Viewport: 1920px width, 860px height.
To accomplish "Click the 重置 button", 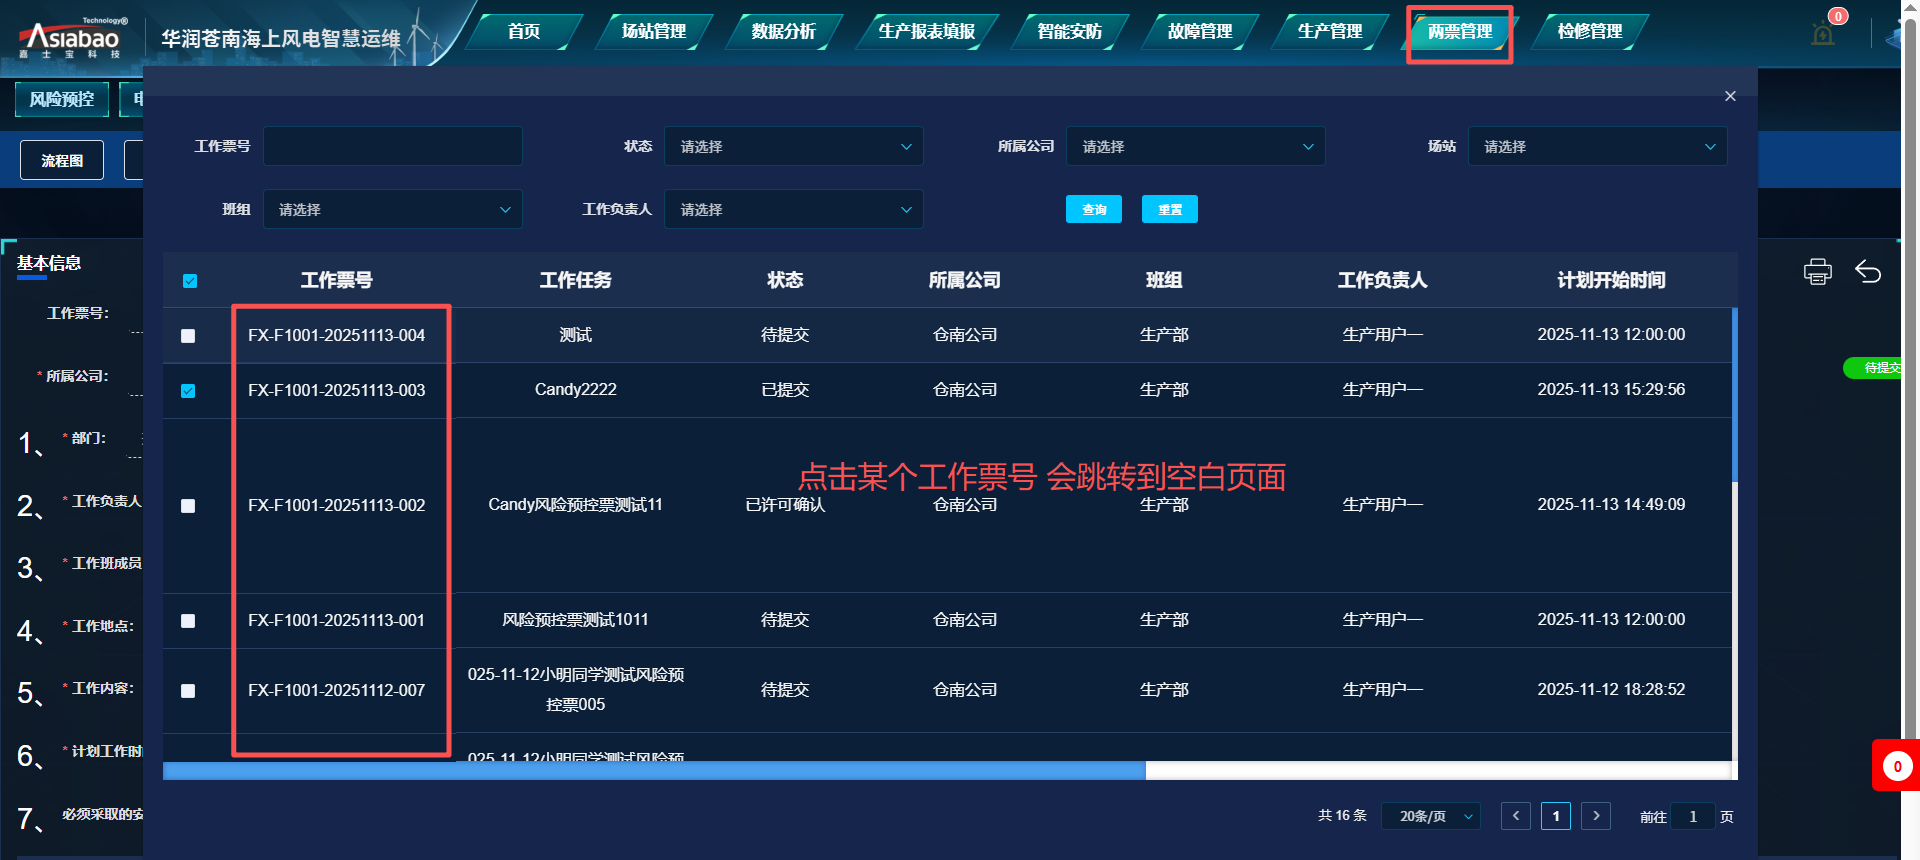I will [1169, 210].
